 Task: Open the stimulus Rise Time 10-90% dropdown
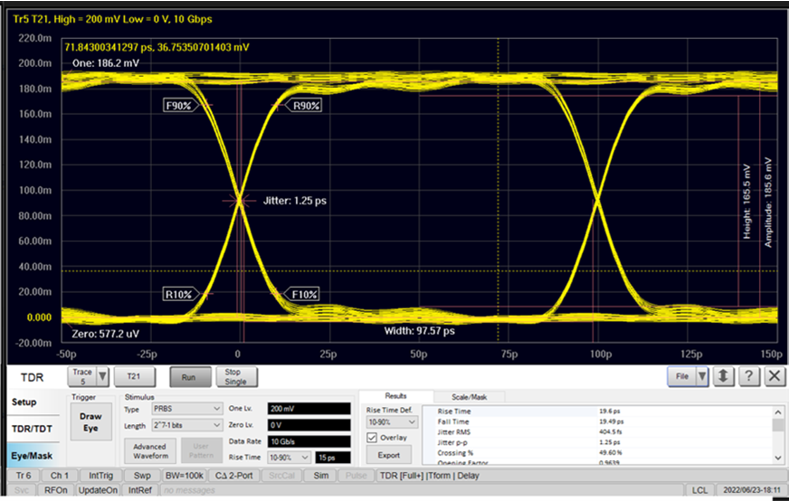[x=289, y=457]
